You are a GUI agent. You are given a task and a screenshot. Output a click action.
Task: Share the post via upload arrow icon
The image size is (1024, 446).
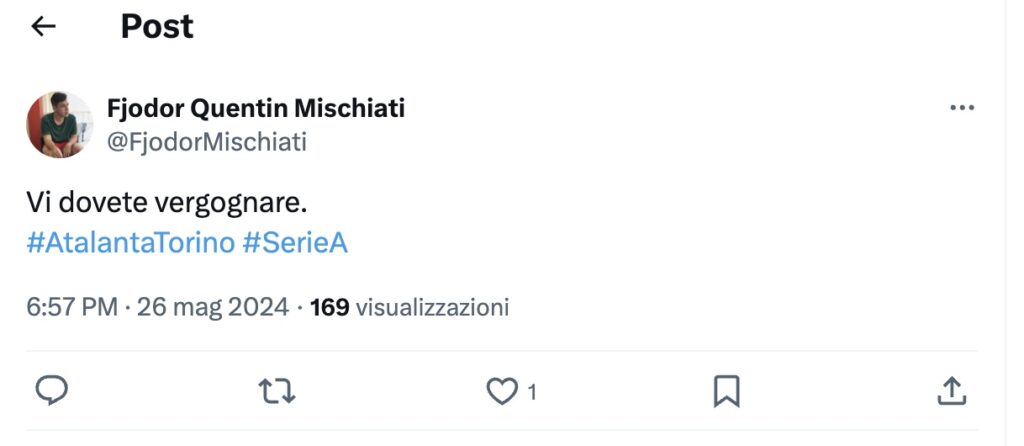951,391
